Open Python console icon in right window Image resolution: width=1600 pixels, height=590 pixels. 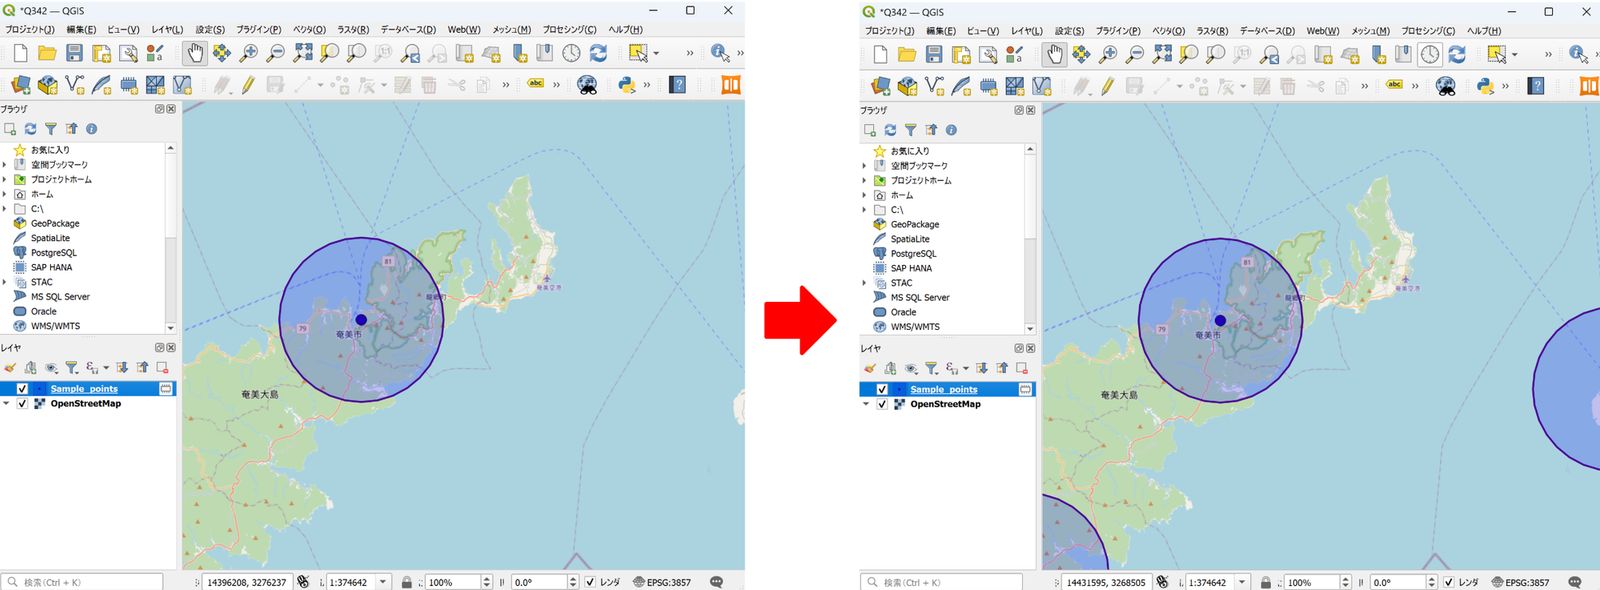pos(1486,86)
